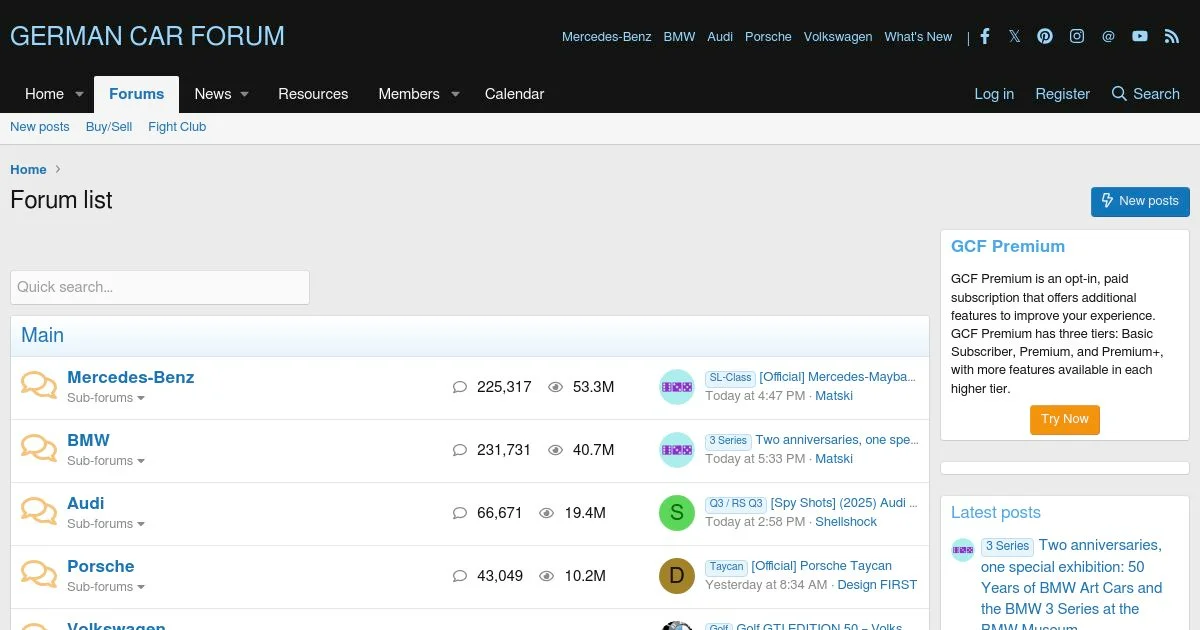Open the BMW forum title
Image resolution: width=1200 pixels, height=630 pixels.
point(88,441)
